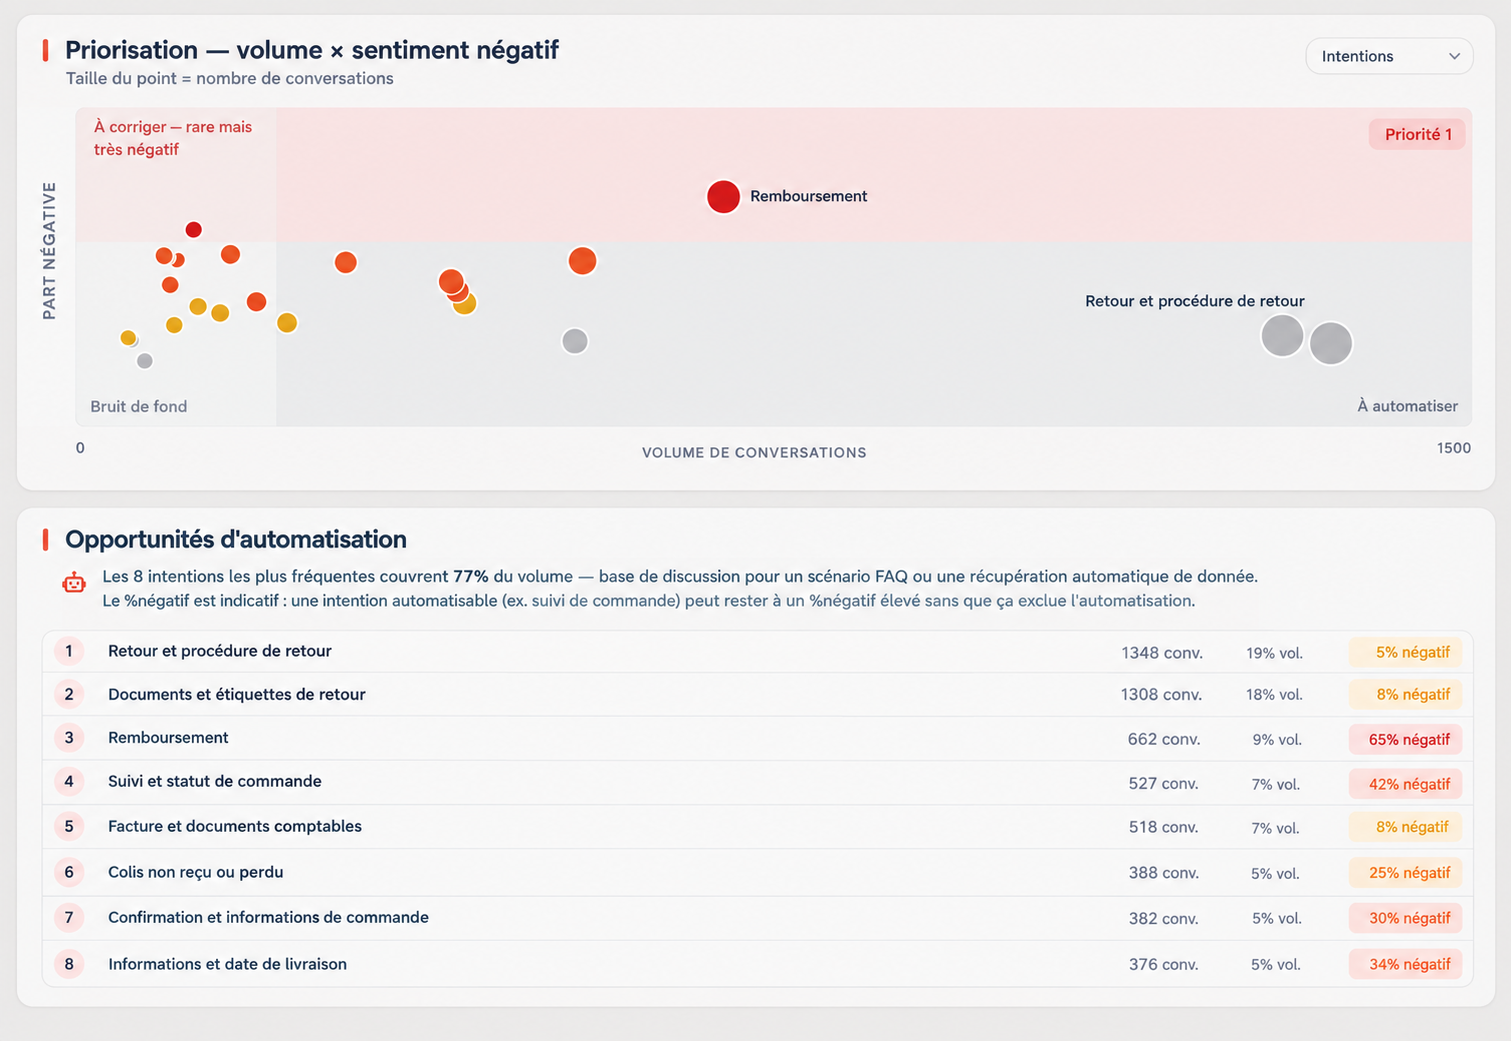This screenshot has width=1511, height=1041.
Task: Click the dropdown chevron next to Intentions
Action: click(x=1454, y=56)
